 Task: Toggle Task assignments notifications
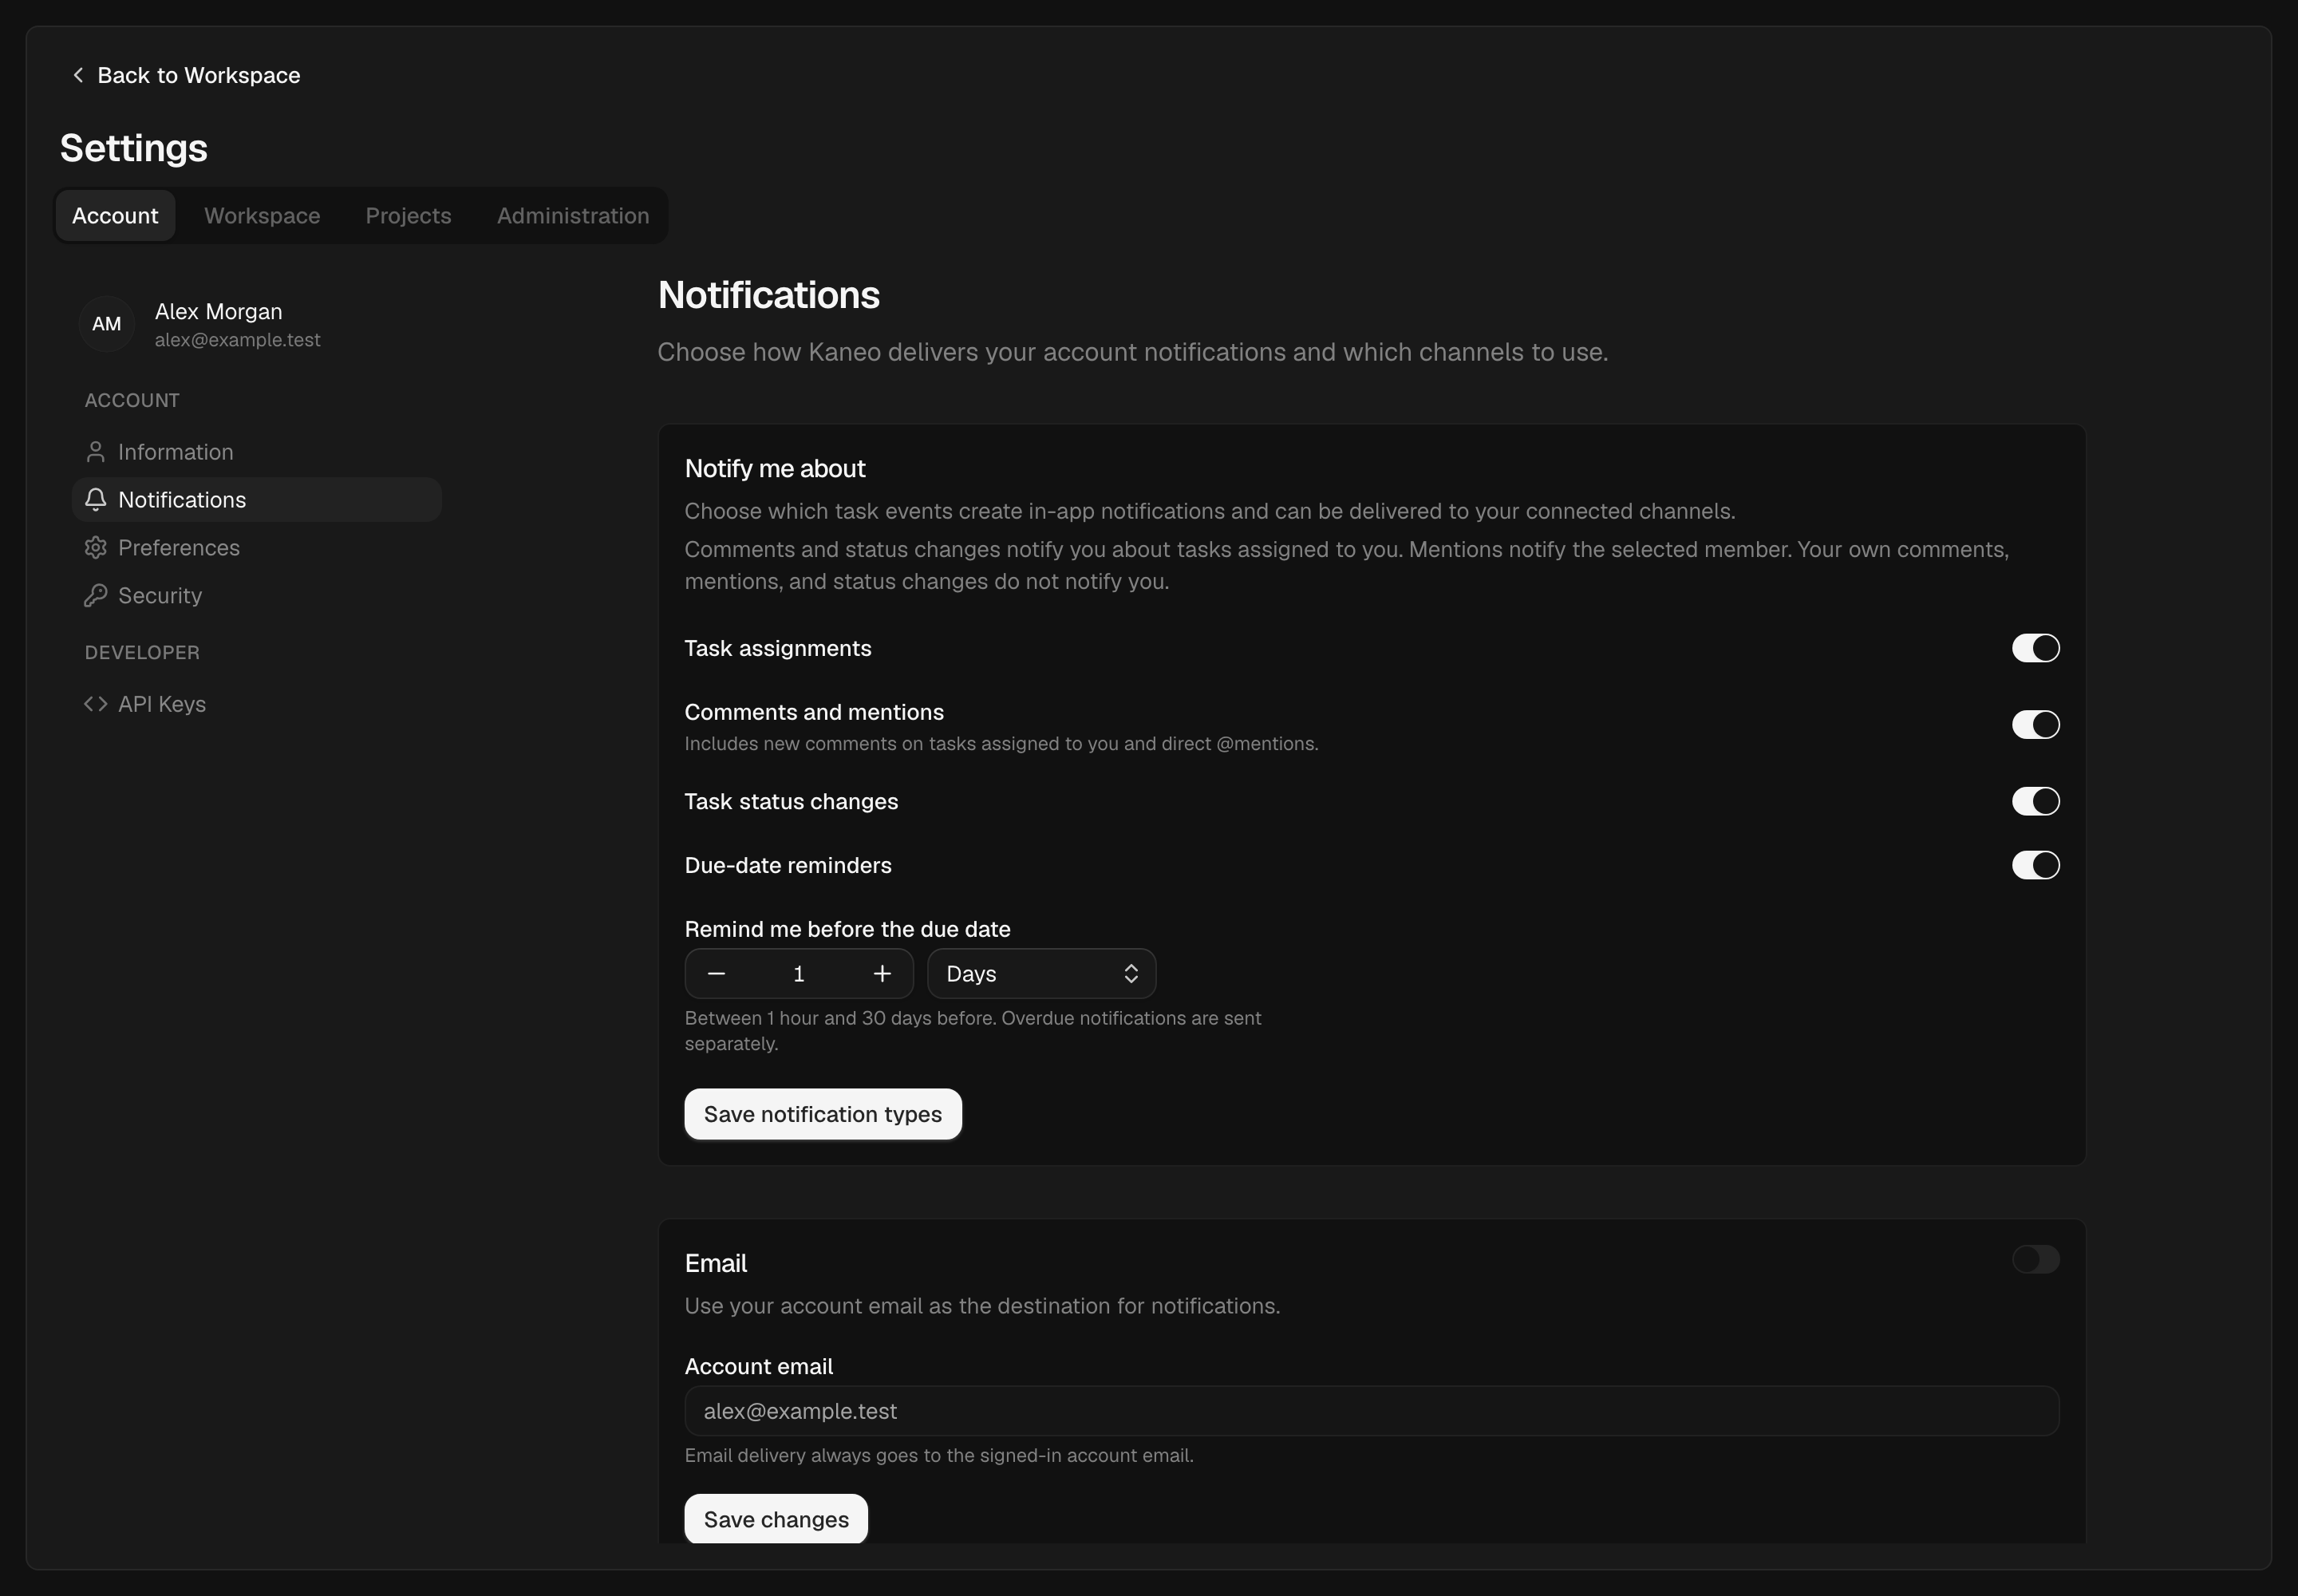(x=2035, y=648)
